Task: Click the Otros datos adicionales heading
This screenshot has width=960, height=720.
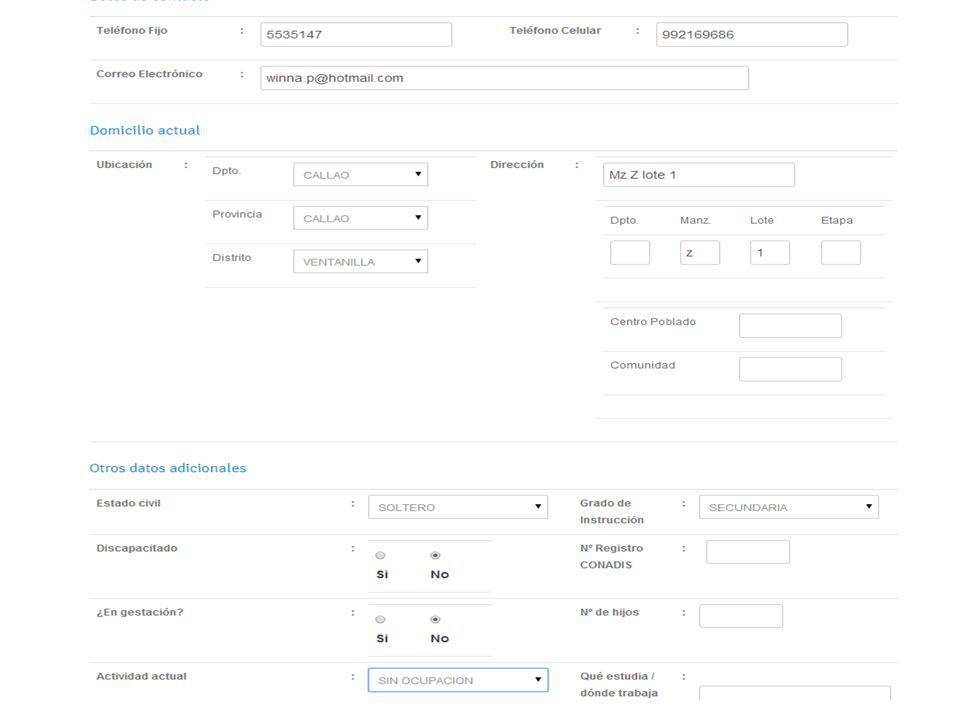Action: coord(168,468)
